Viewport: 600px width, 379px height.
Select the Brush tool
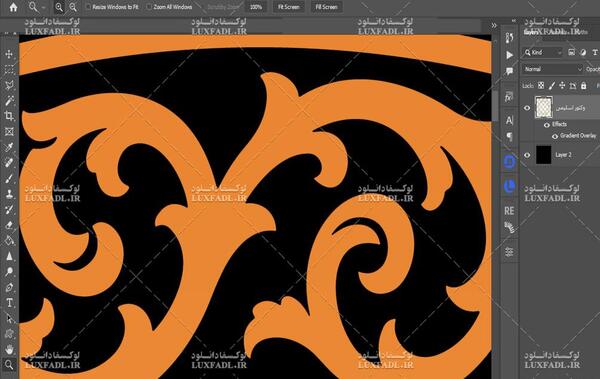click(9, 178)
